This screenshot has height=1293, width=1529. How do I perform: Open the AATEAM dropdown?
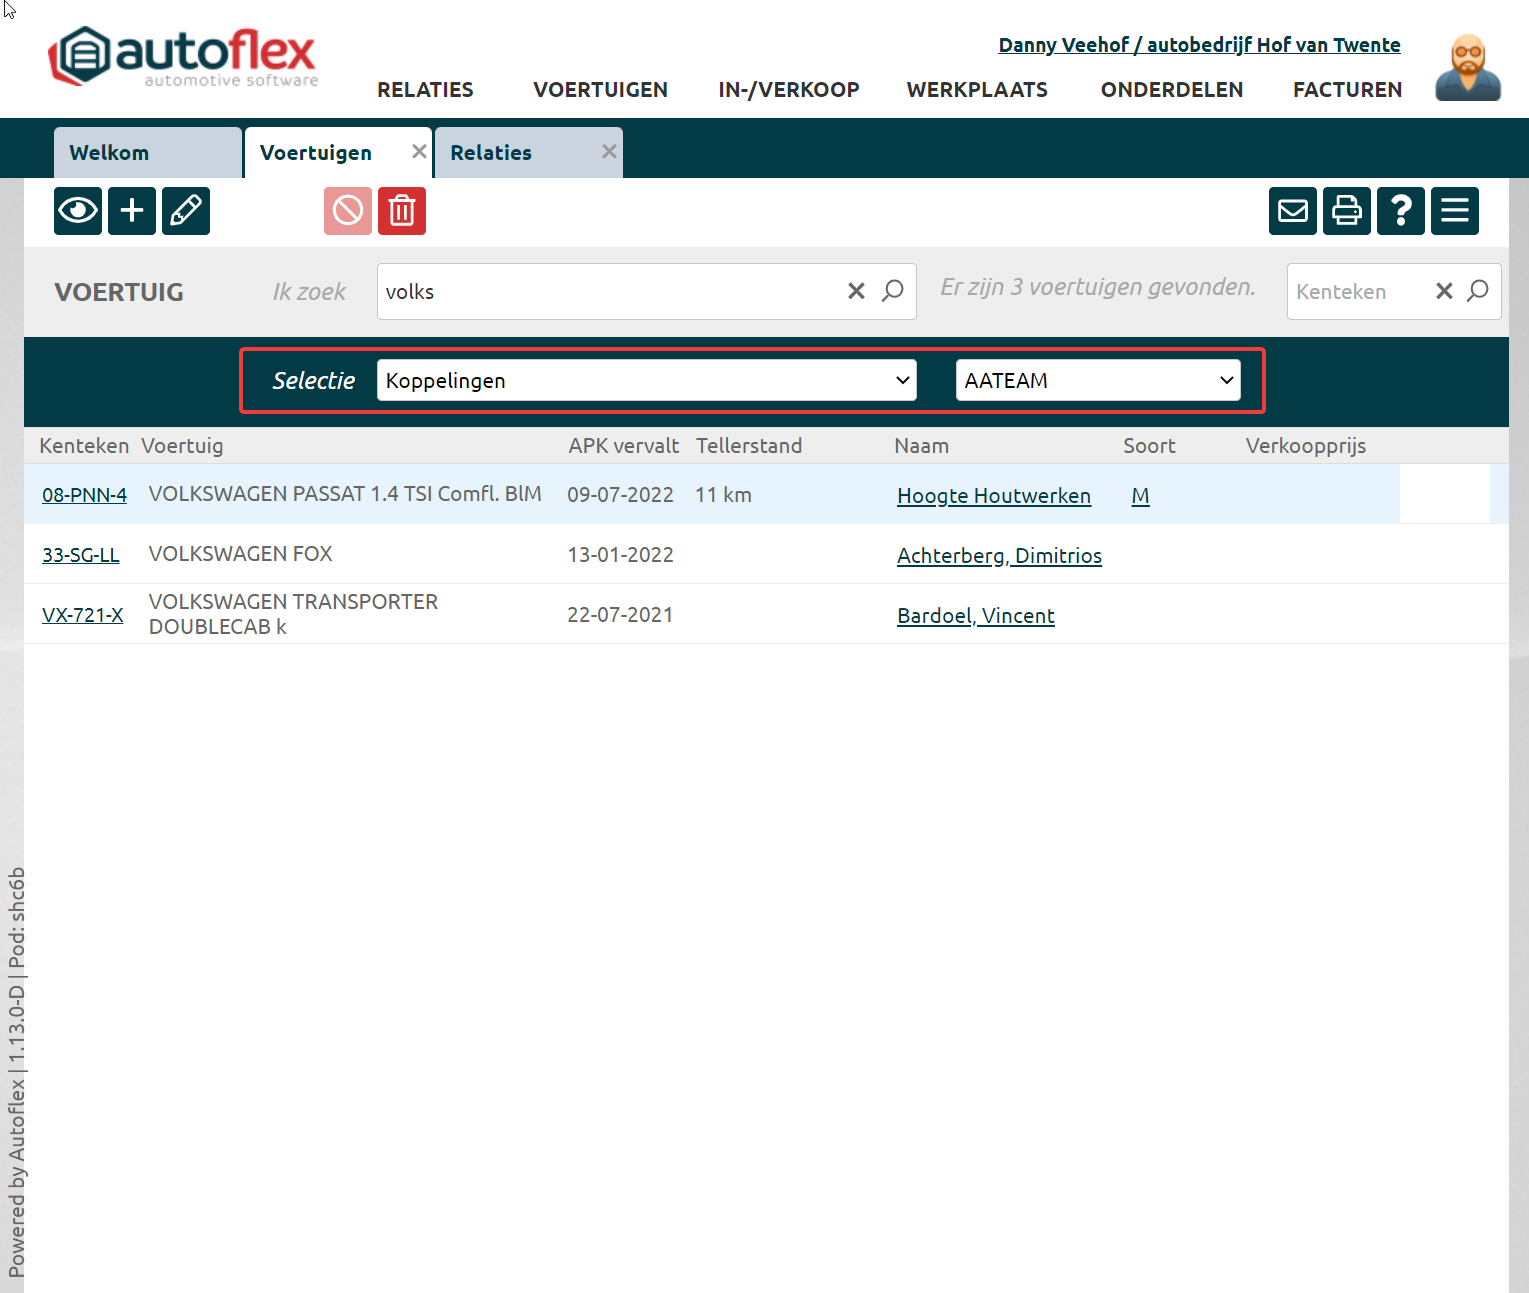1098,381
